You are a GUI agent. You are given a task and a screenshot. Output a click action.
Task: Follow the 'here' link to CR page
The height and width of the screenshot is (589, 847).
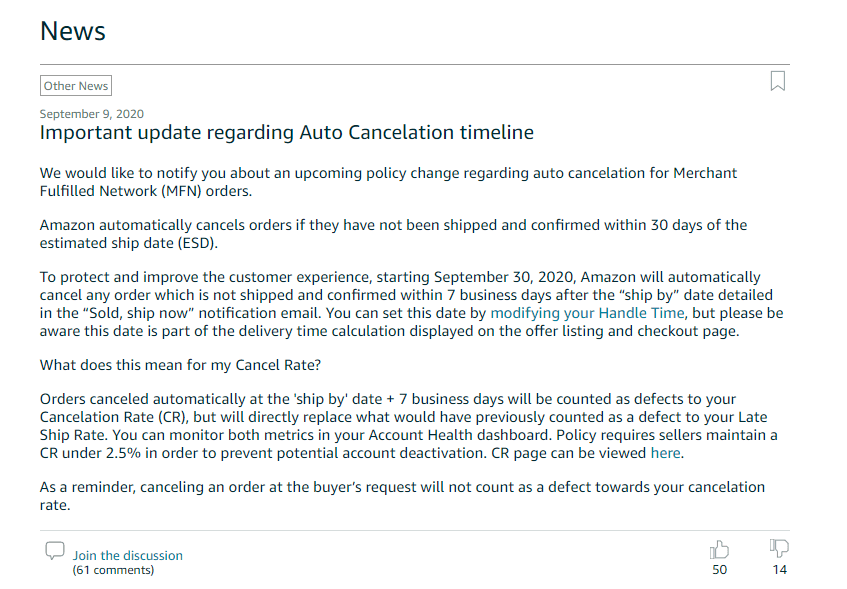click(665, 453)
